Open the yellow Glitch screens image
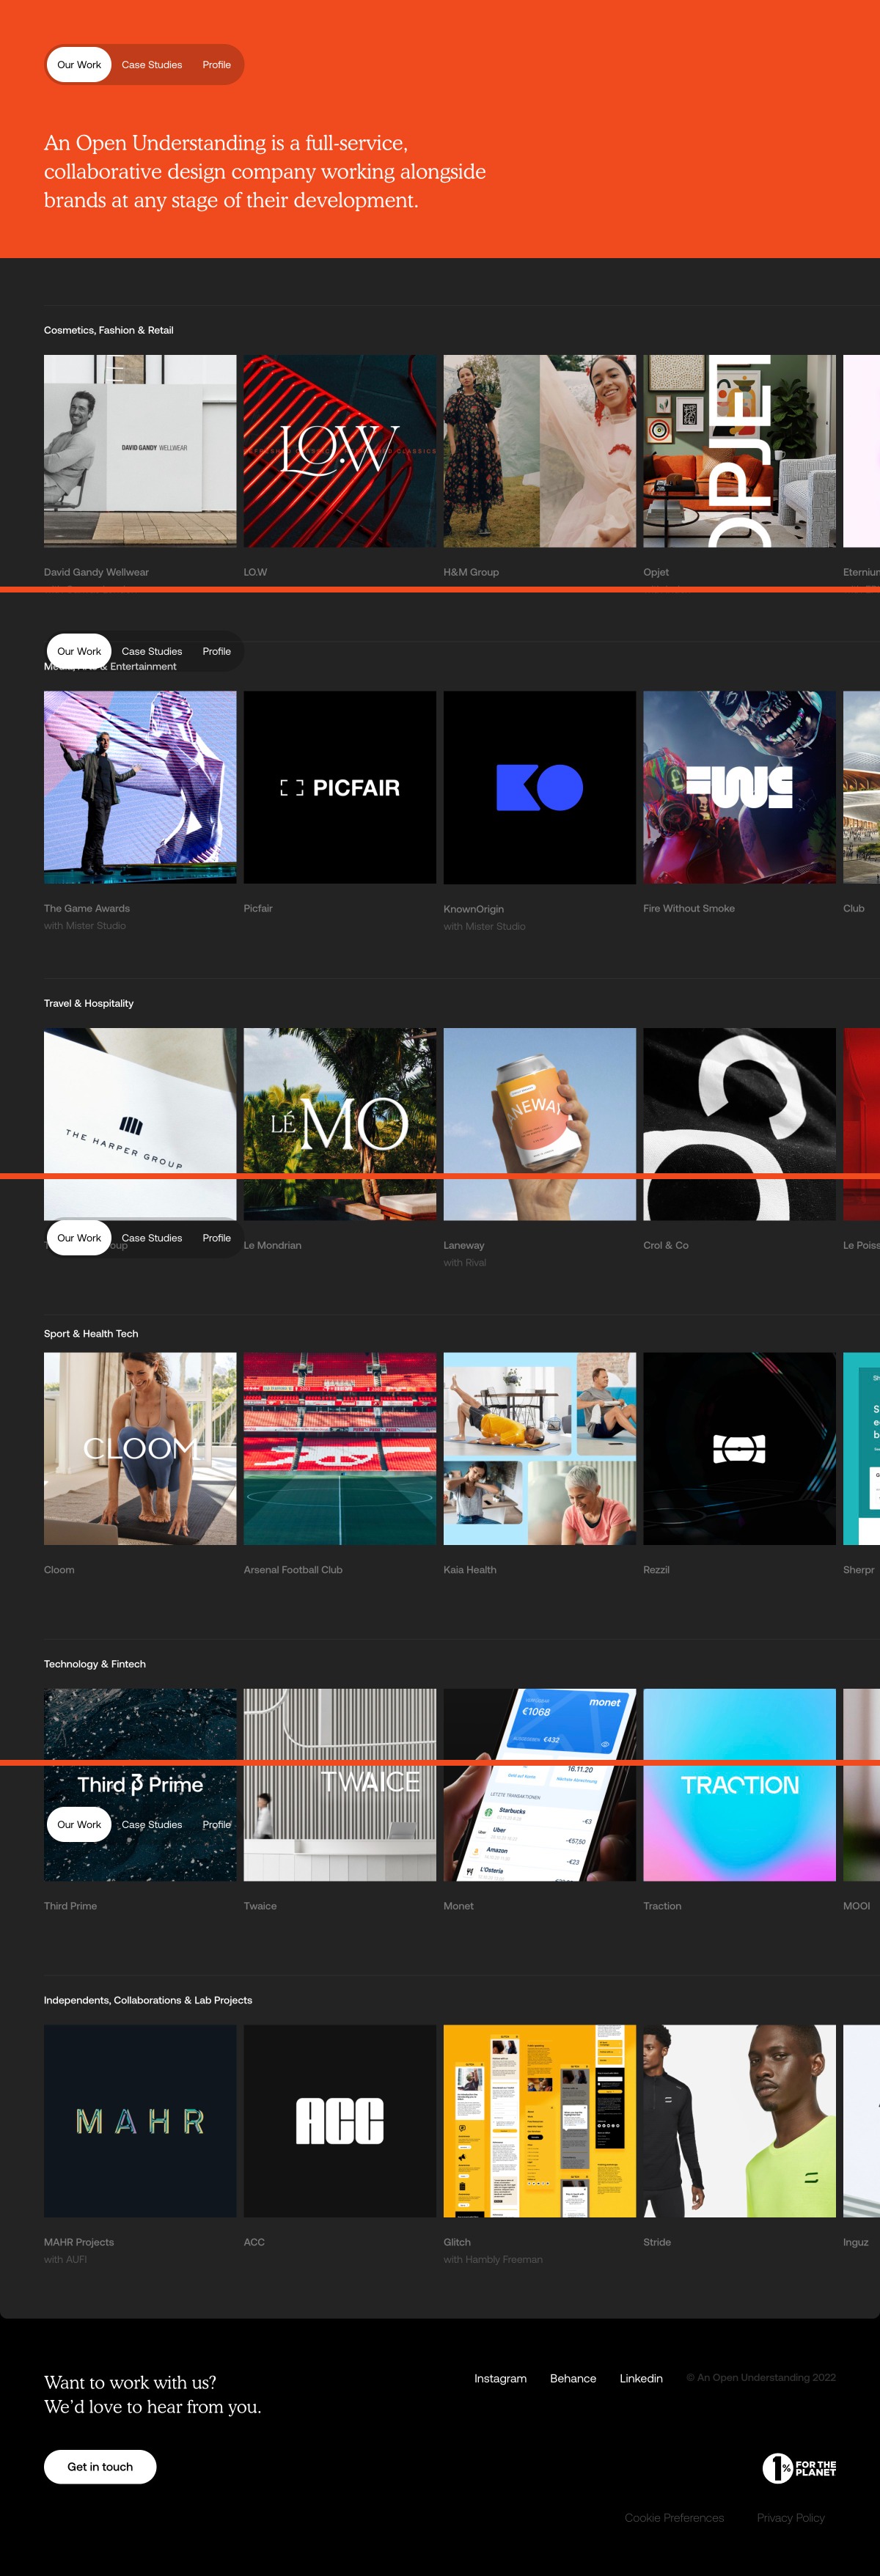The height and width of the screenshot is (2576, 880). [x=540, y=2121]
